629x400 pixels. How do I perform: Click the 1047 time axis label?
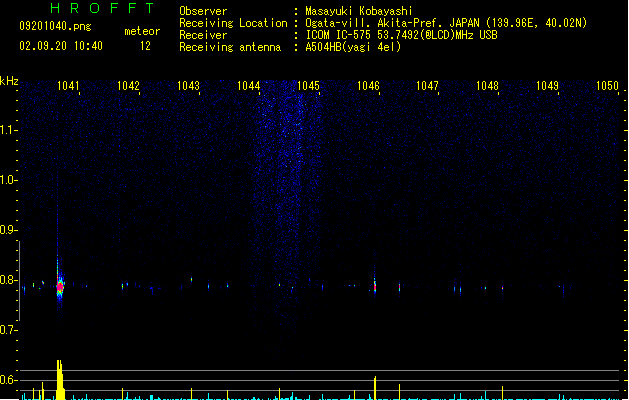[427, 86]
